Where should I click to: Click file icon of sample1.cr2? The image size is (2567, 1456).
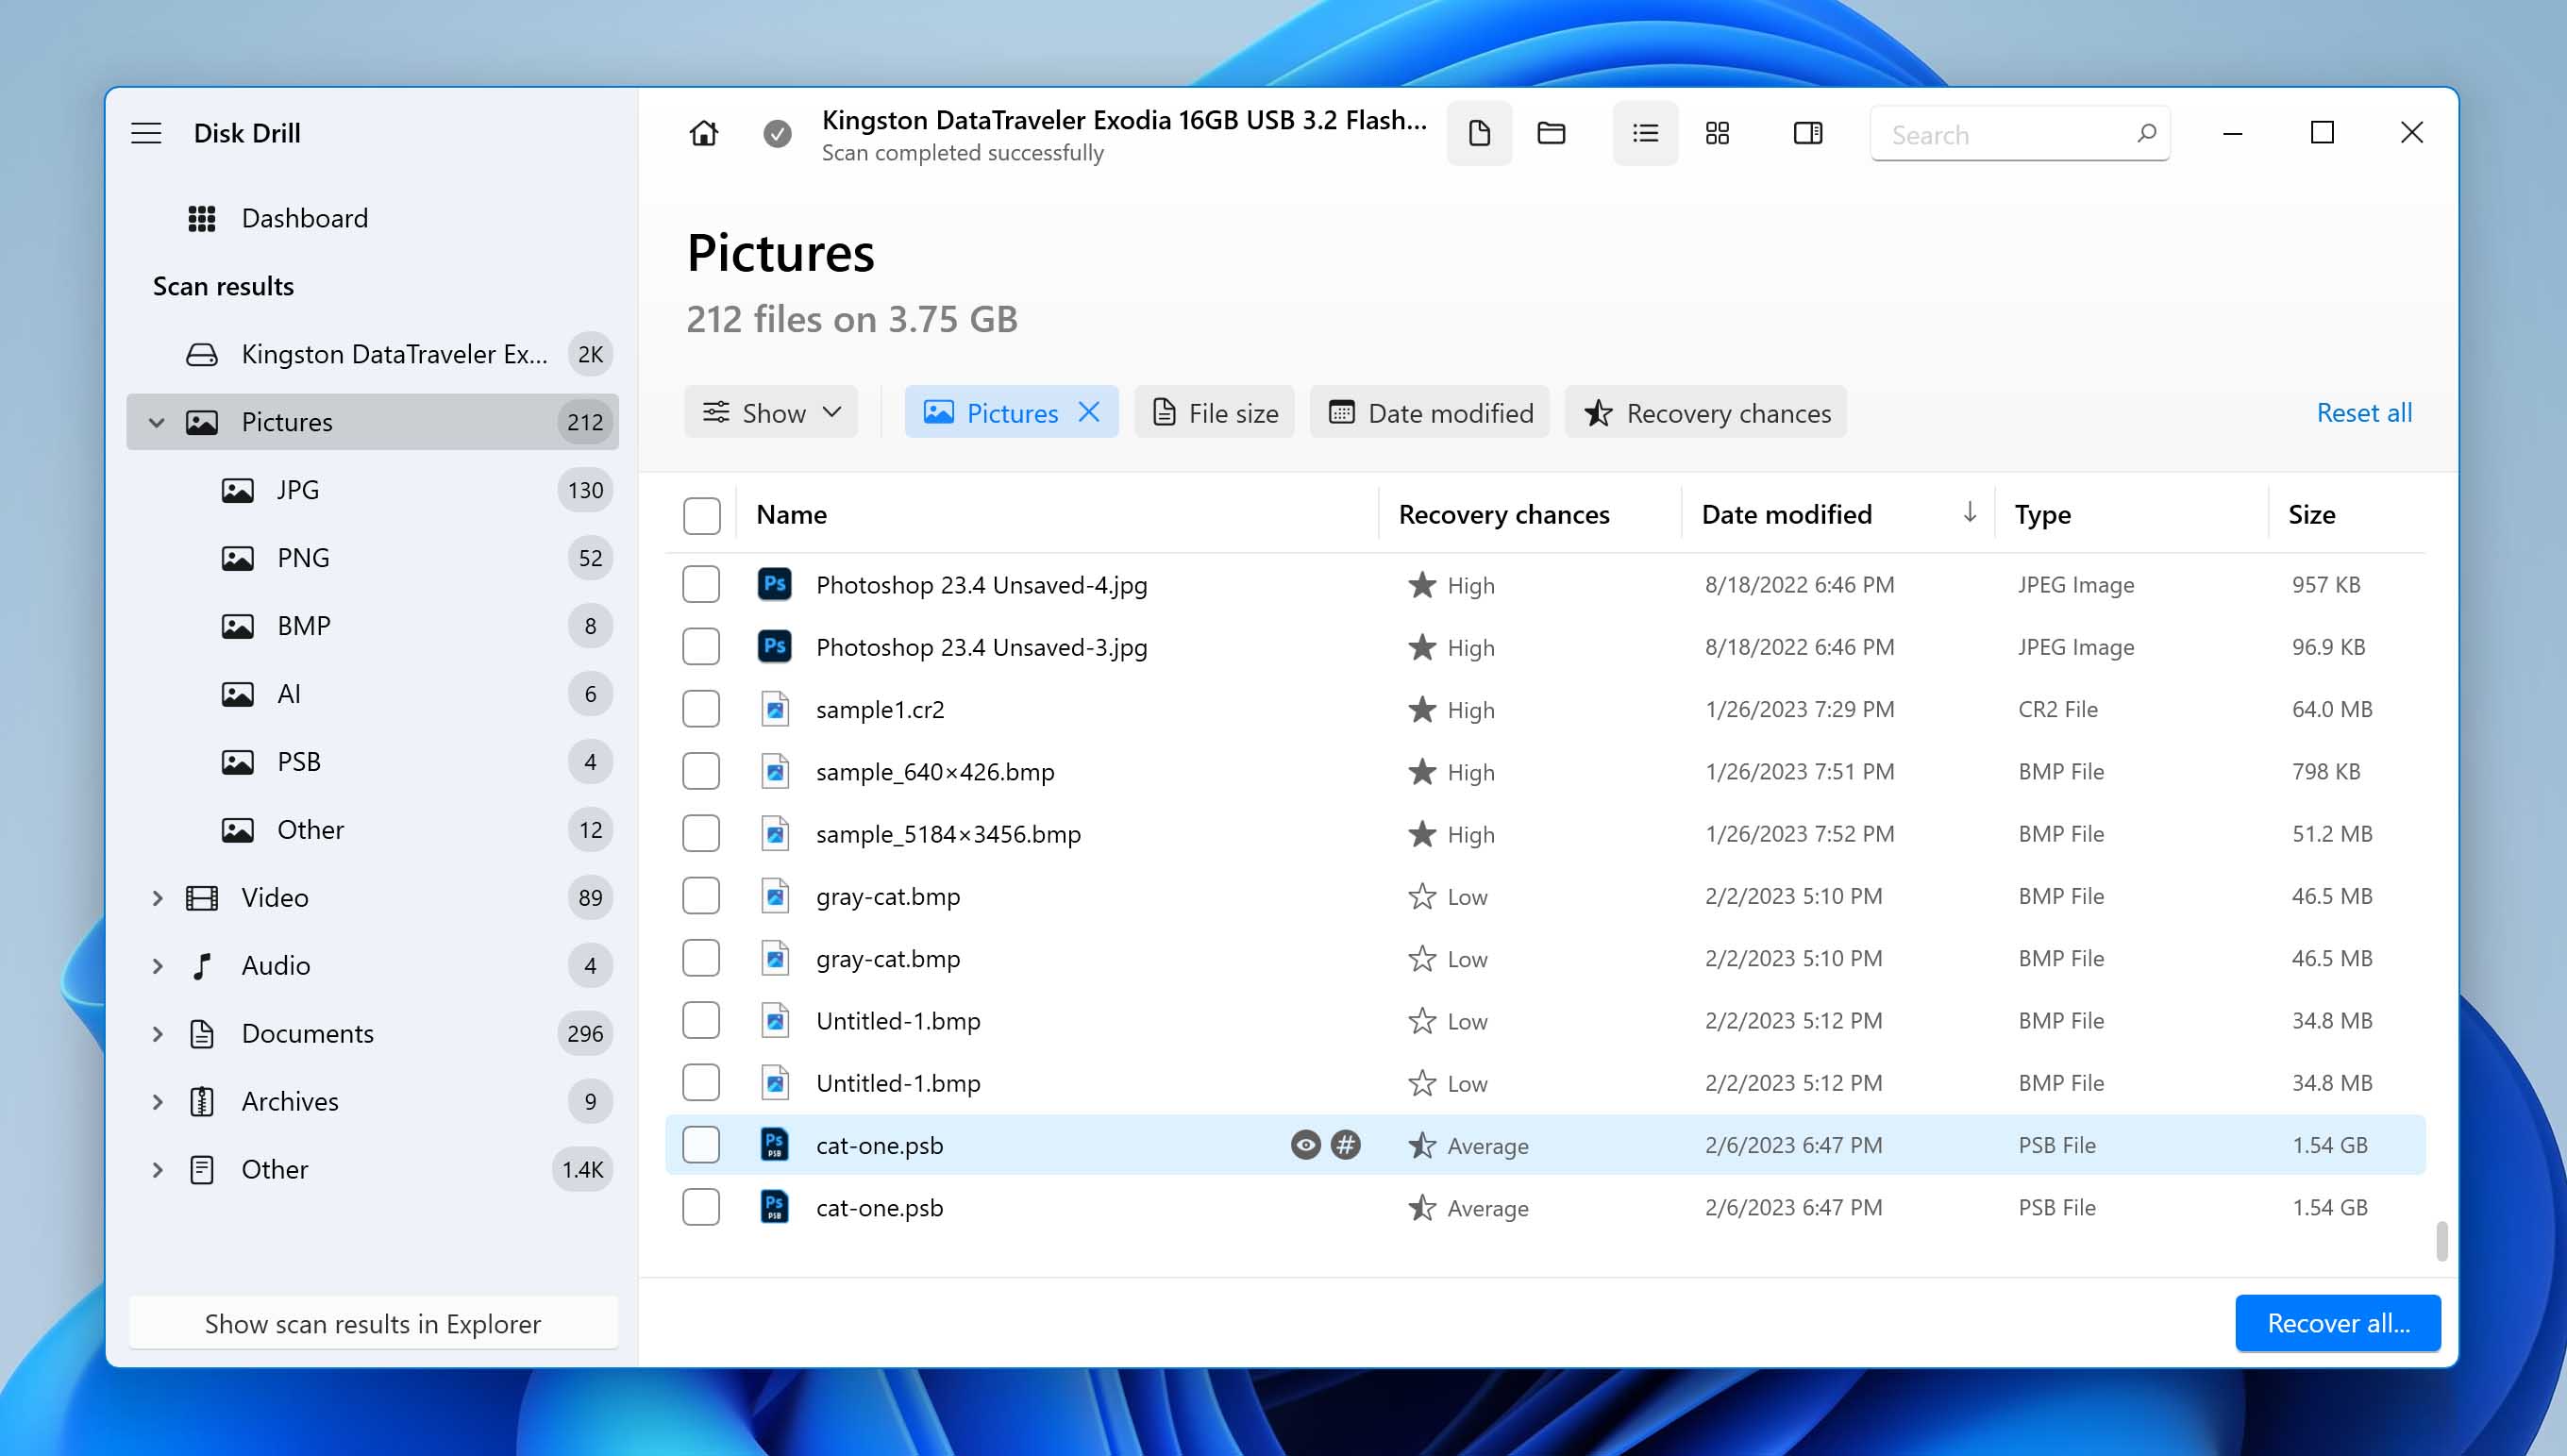coord(774,709)
